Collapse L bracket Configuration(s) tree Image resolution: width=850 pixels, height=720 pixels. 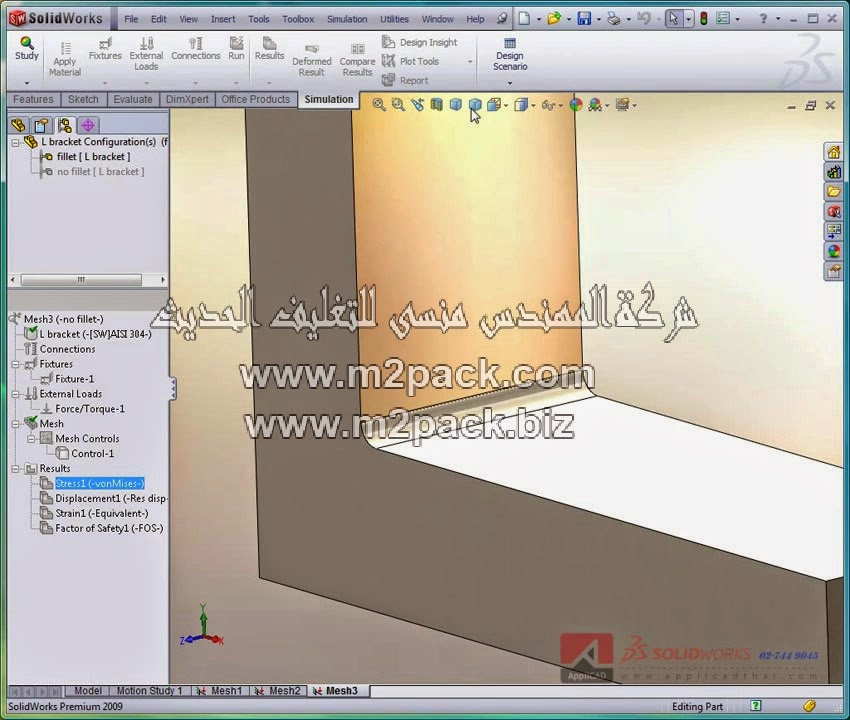[15, 143]
